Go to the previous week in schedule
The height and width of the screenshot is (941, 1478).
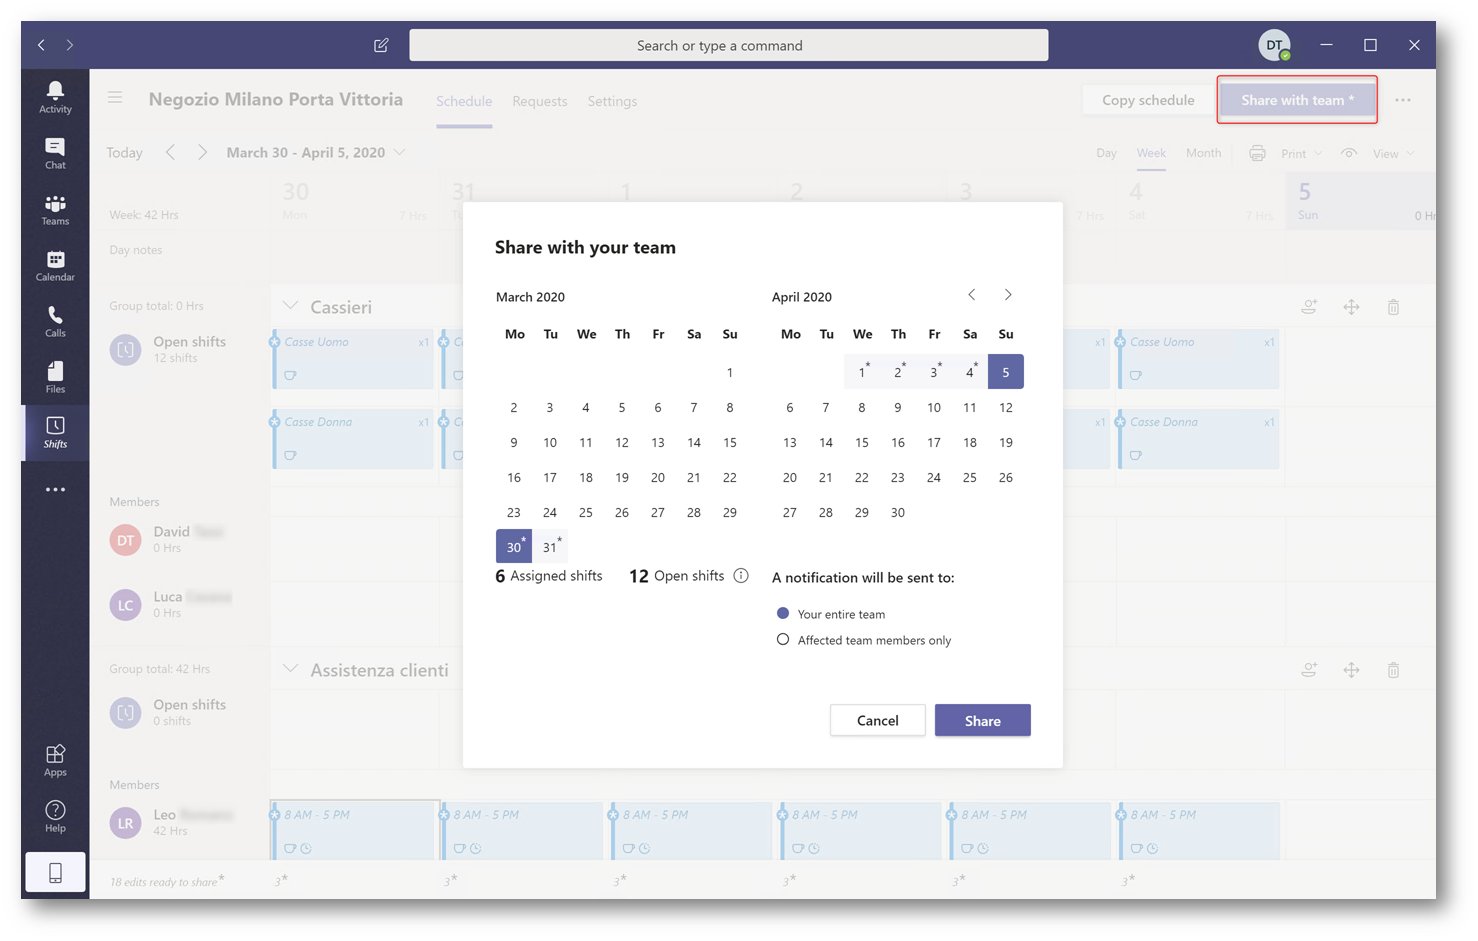pos(171,152)
